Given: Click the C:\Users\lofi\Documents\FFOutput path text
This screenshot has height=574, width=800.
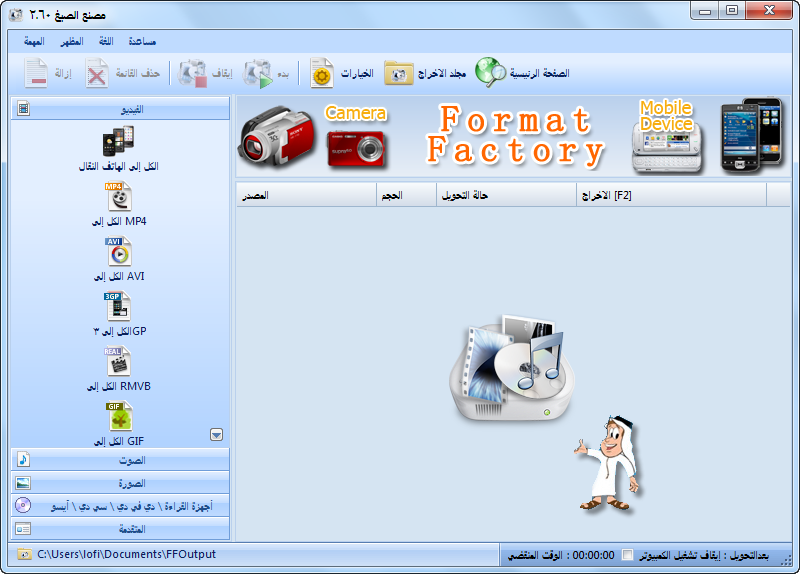Looking at the screenshot, I should point(127,554).
